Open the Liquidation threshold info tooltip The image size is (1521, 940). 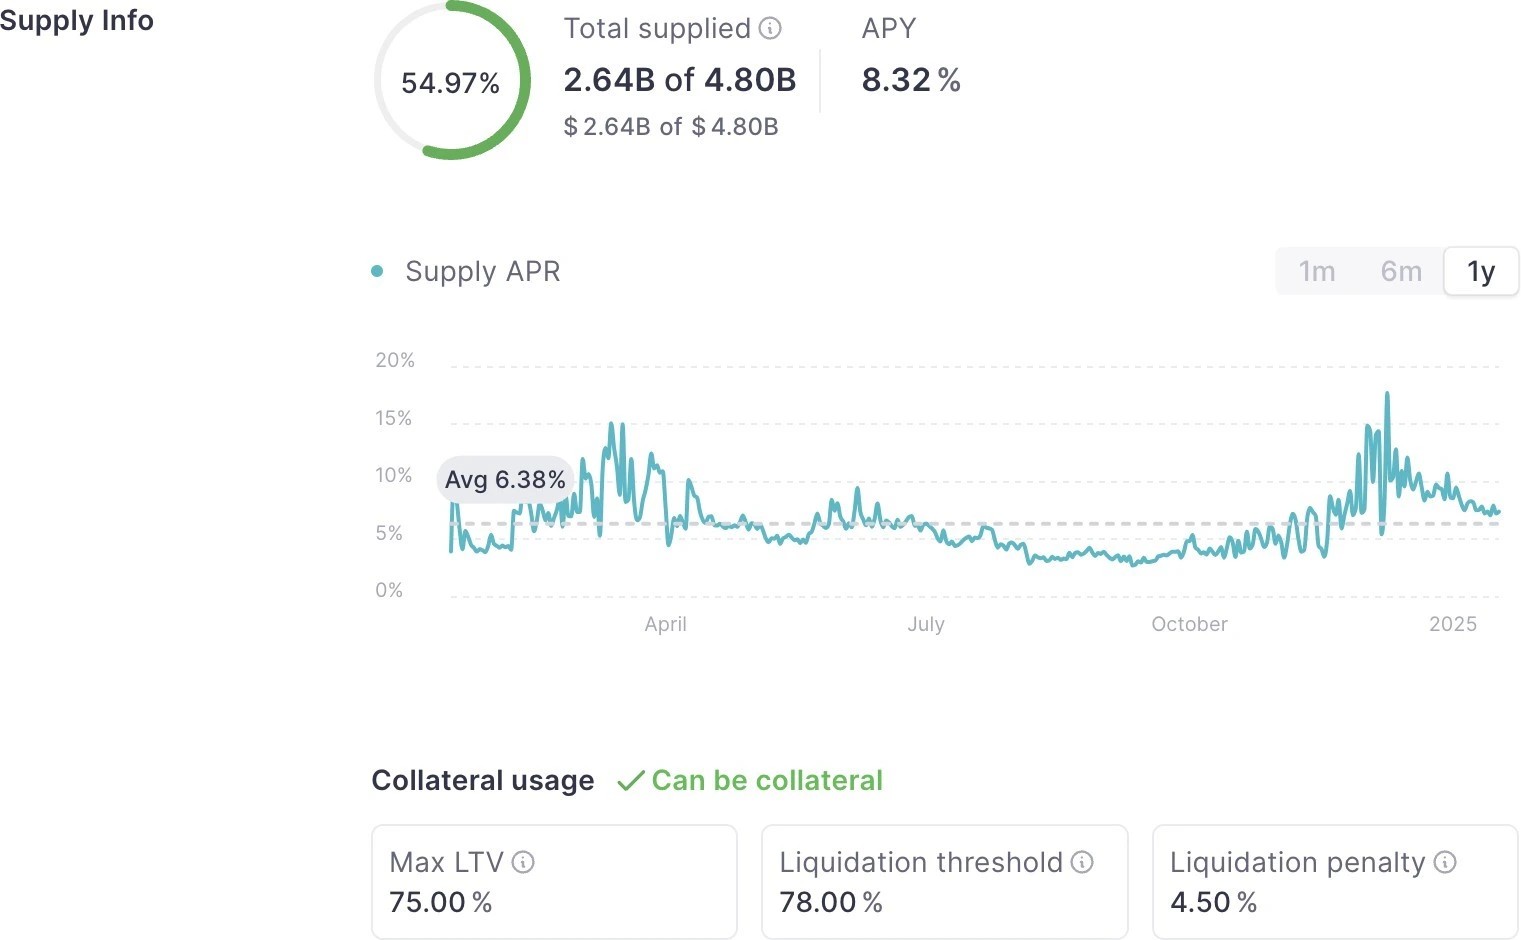click(x=1082, y=862)
